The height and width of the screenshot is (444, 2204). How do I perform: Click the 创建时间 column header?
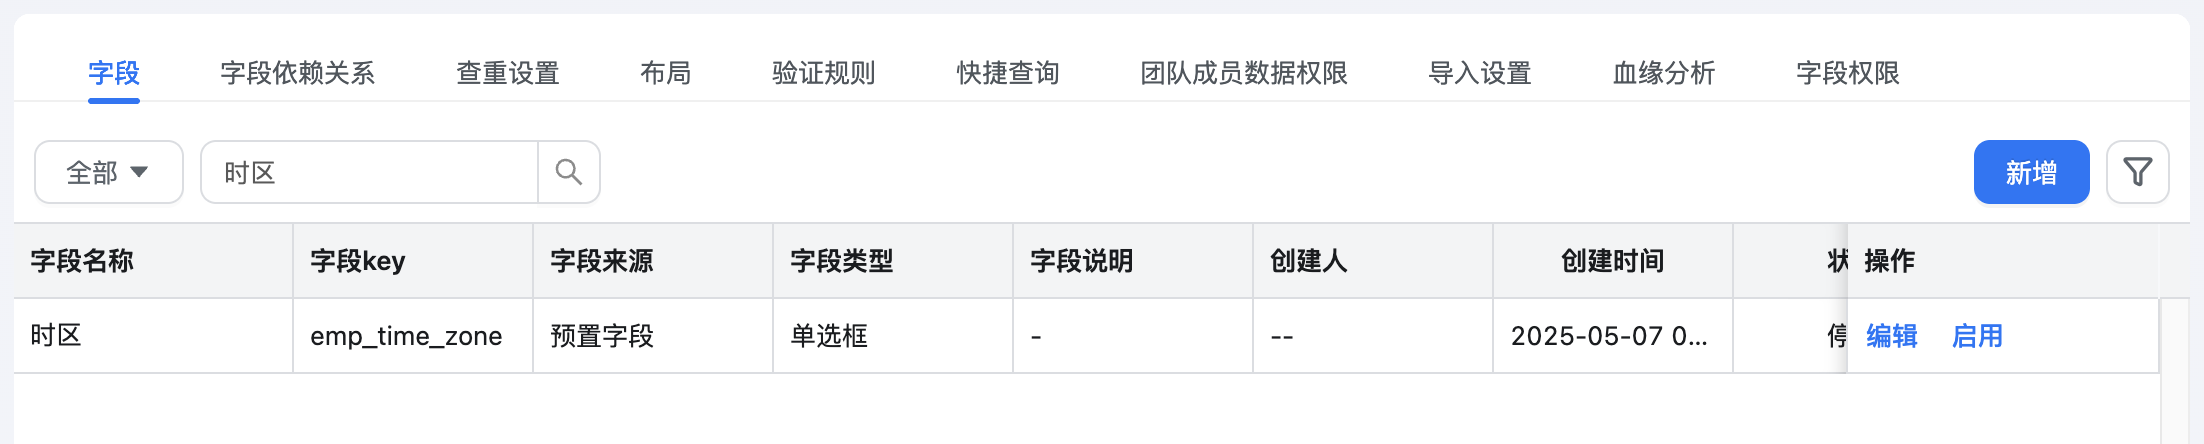pos(1613,261)
